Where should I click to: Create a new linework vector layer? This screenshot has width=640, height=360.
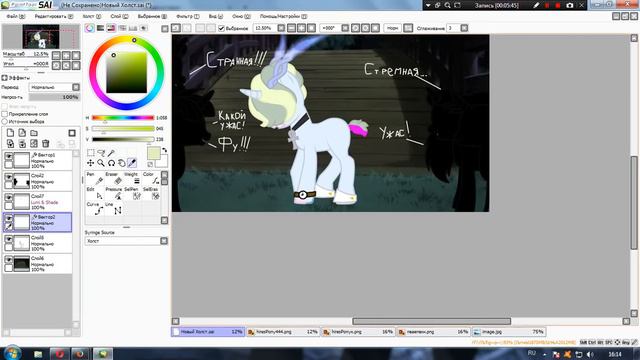[22, 133]
